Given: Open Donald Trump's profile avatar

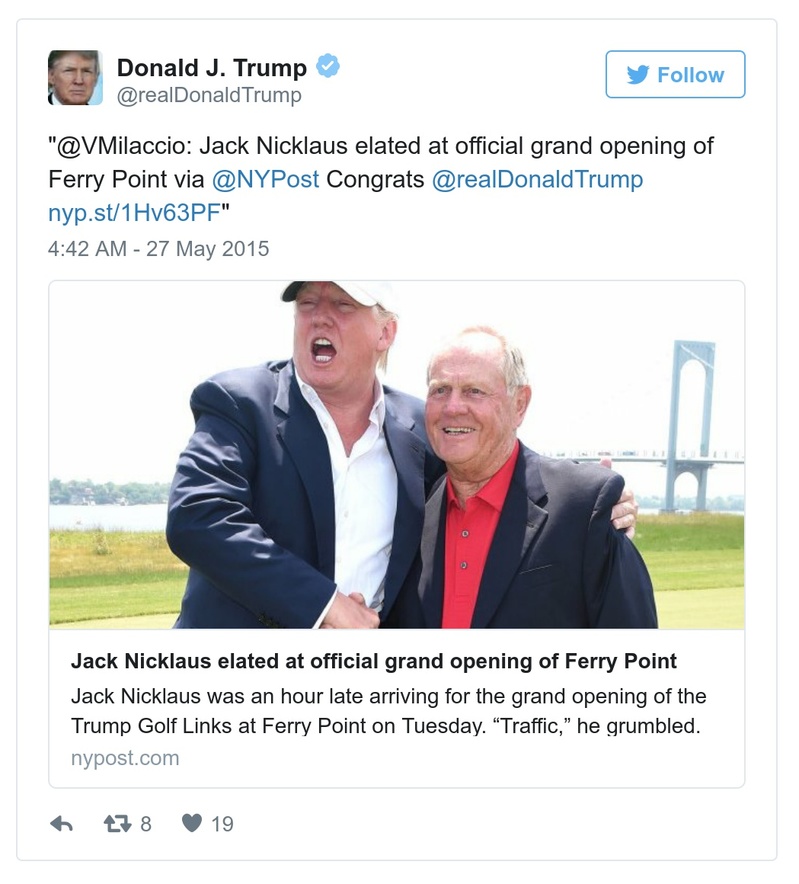Looking at the screenshot, I should tap(75, 75).
